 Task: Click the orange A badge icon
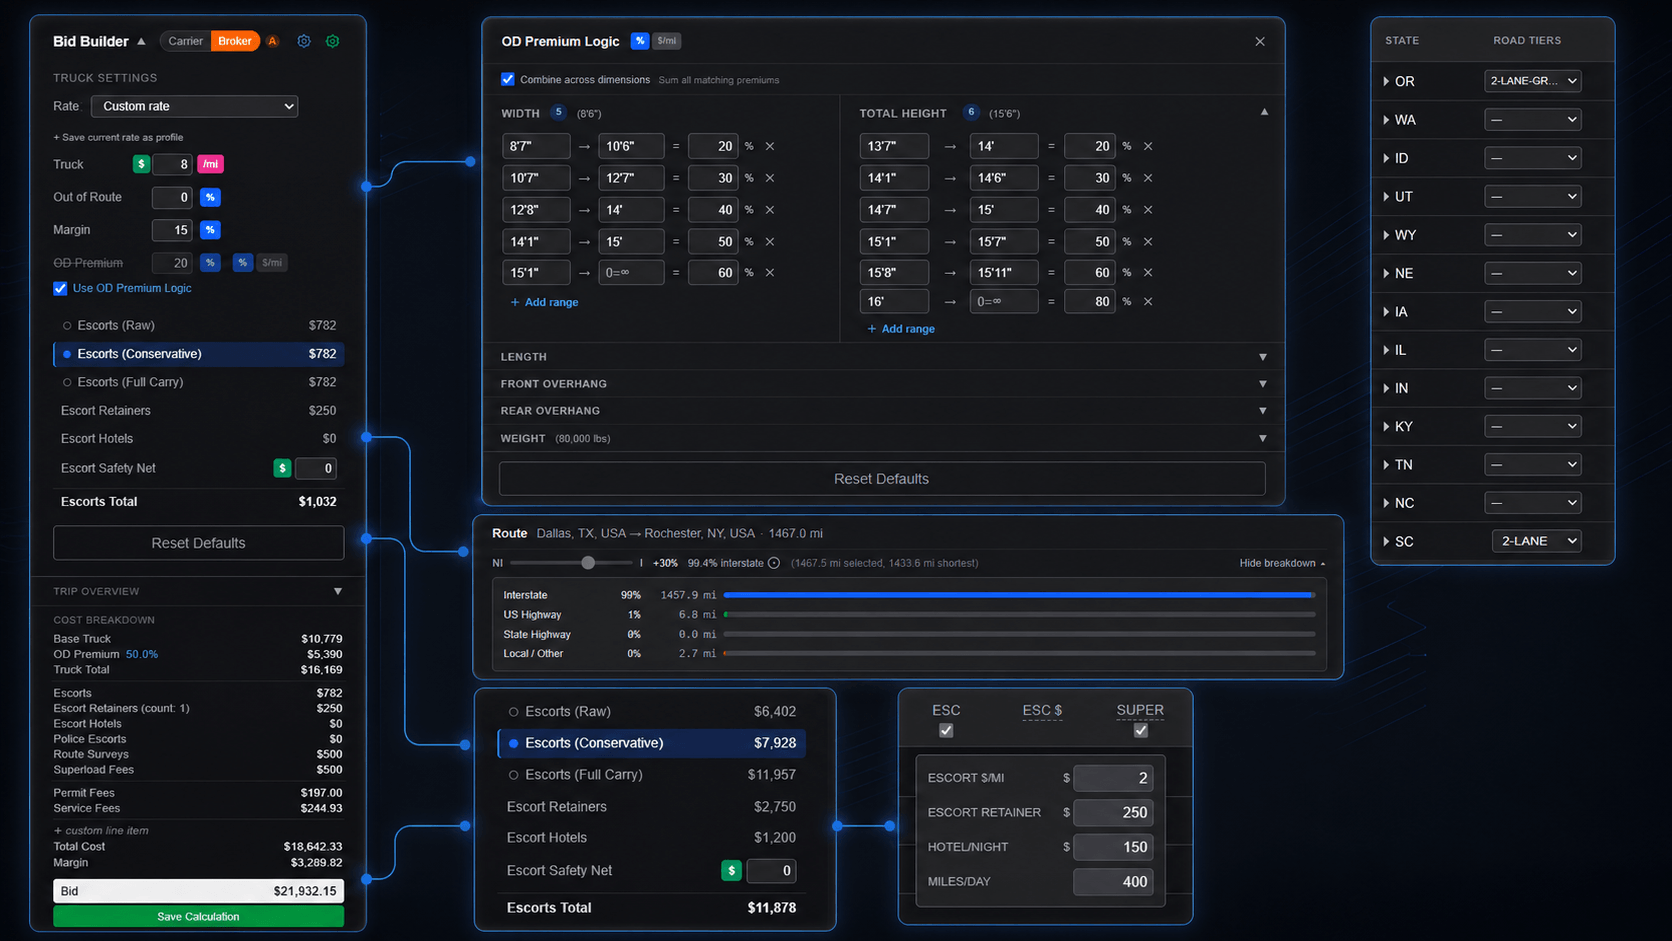click(x=272, y=41)
